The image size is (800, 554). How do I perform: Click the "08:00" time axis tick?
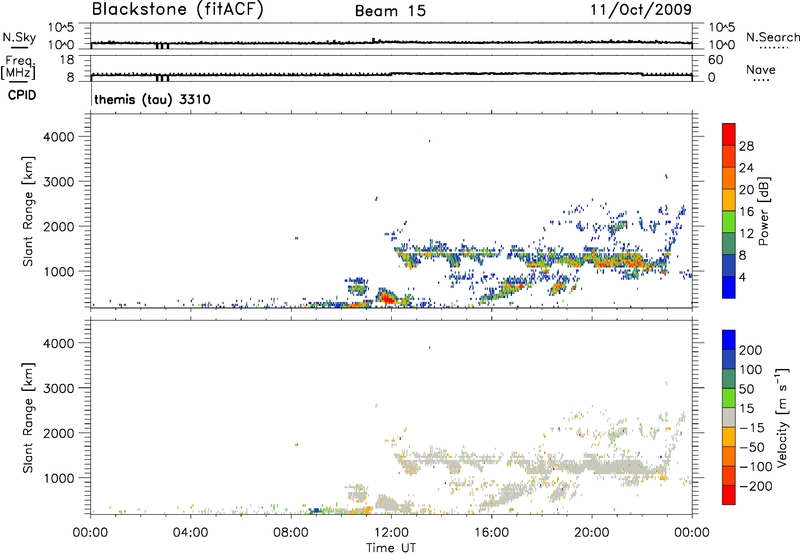click(x=291, y=533)
